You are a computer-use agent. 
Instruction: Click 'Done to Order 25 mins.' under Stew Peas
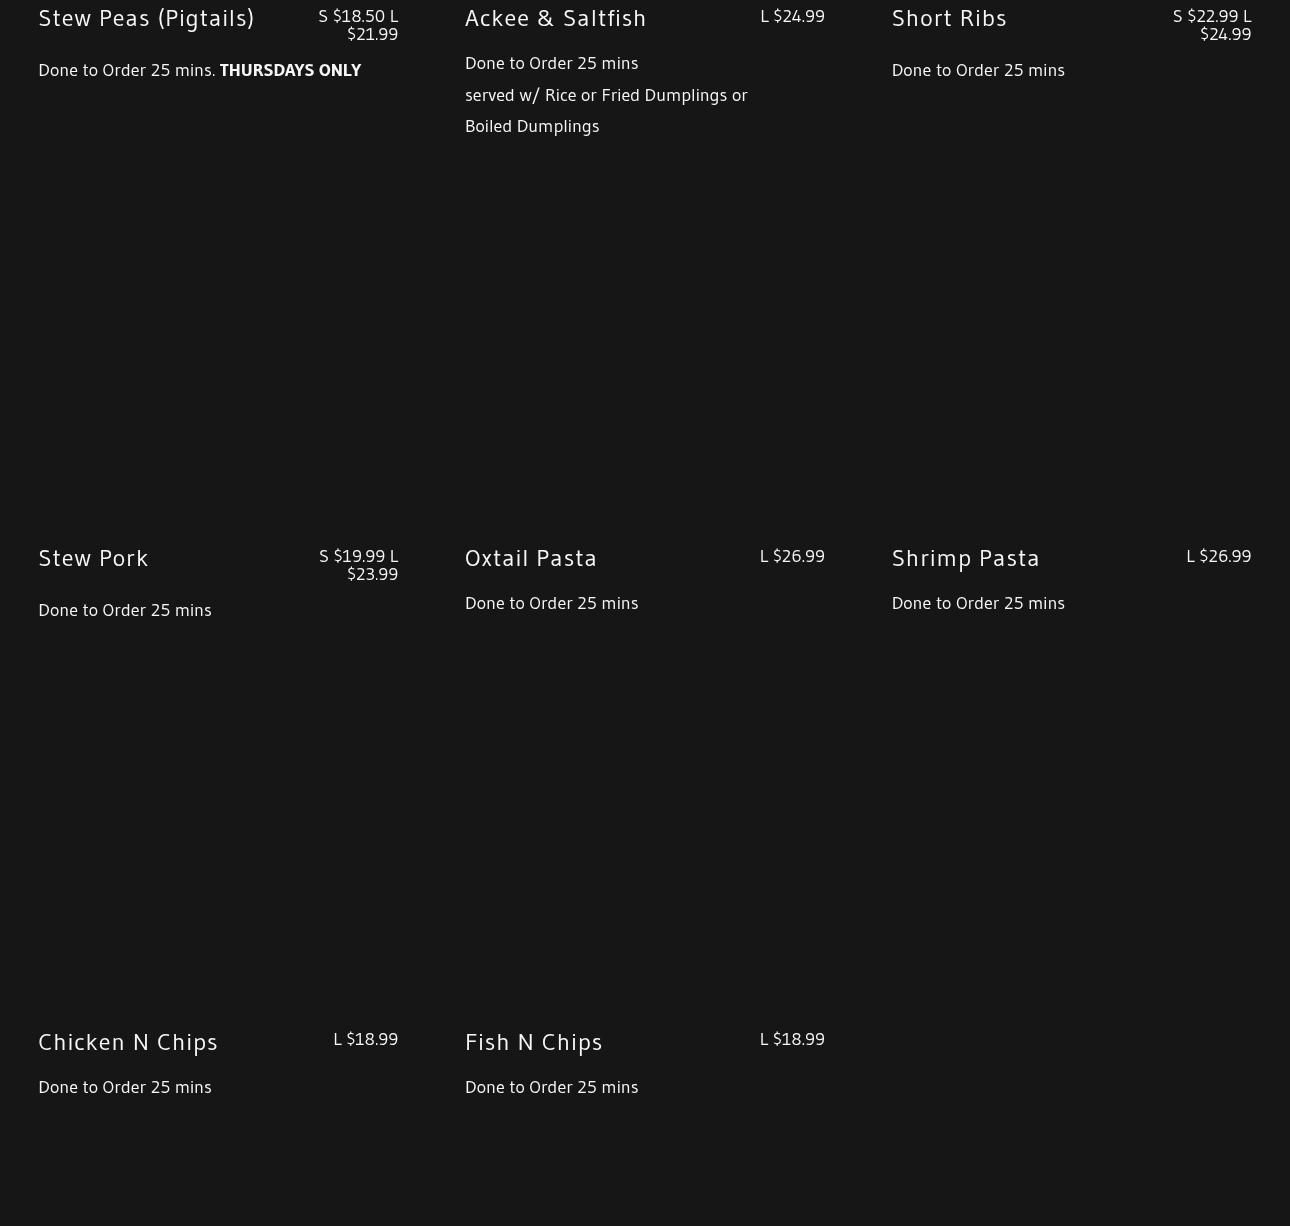(x=127, y=70)
